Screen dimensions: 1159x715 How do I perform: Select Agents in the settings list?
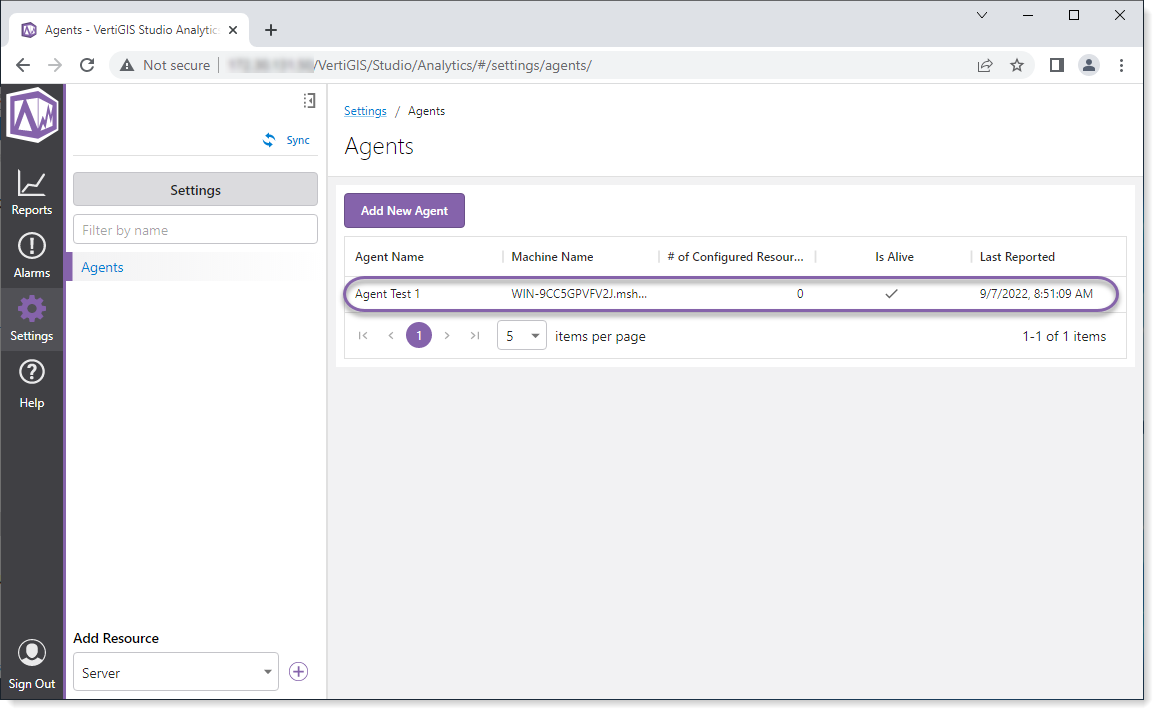[103, 267]
